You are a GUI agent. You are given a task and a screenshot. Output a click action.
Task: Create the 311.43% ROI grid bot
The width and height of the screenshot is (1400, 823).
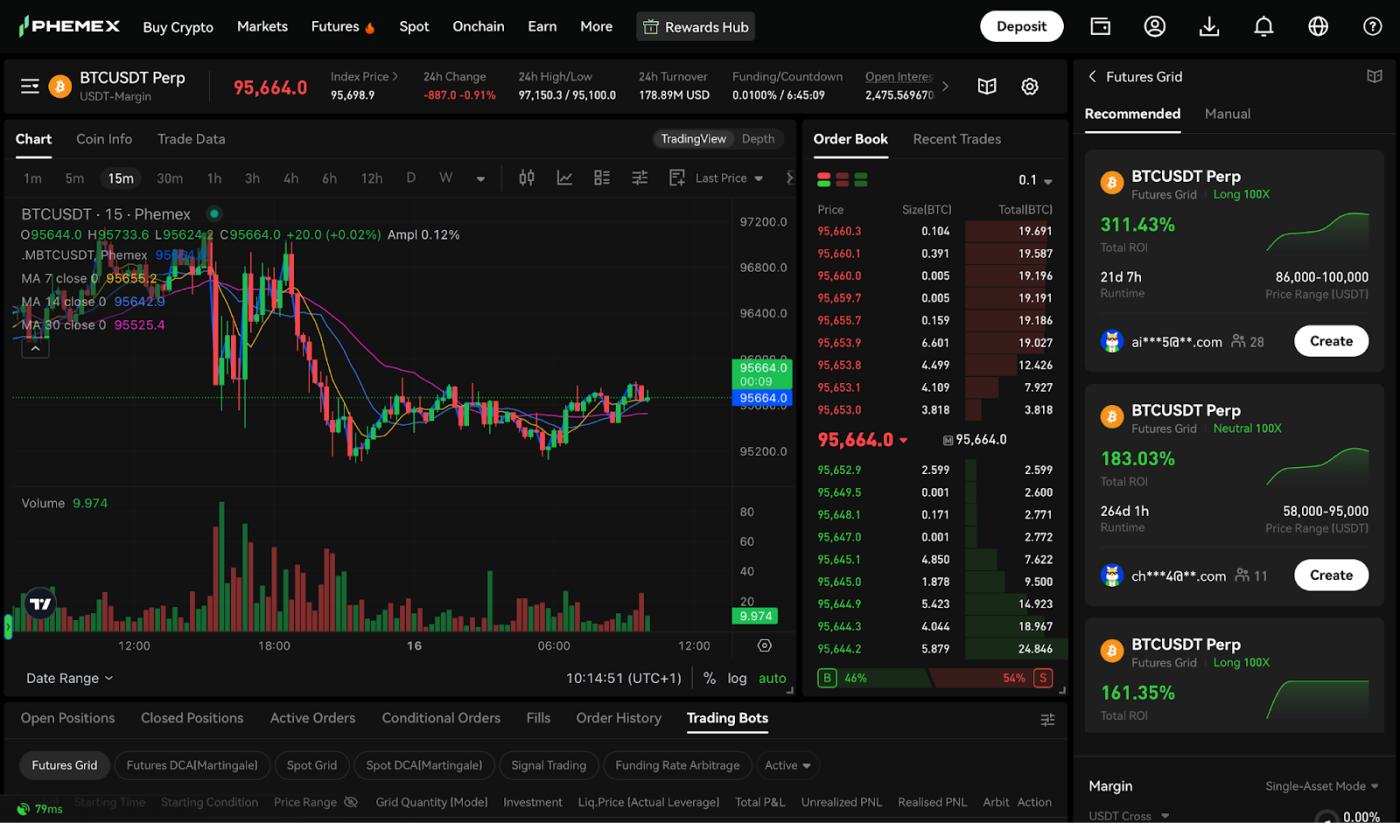[1331, 340]
